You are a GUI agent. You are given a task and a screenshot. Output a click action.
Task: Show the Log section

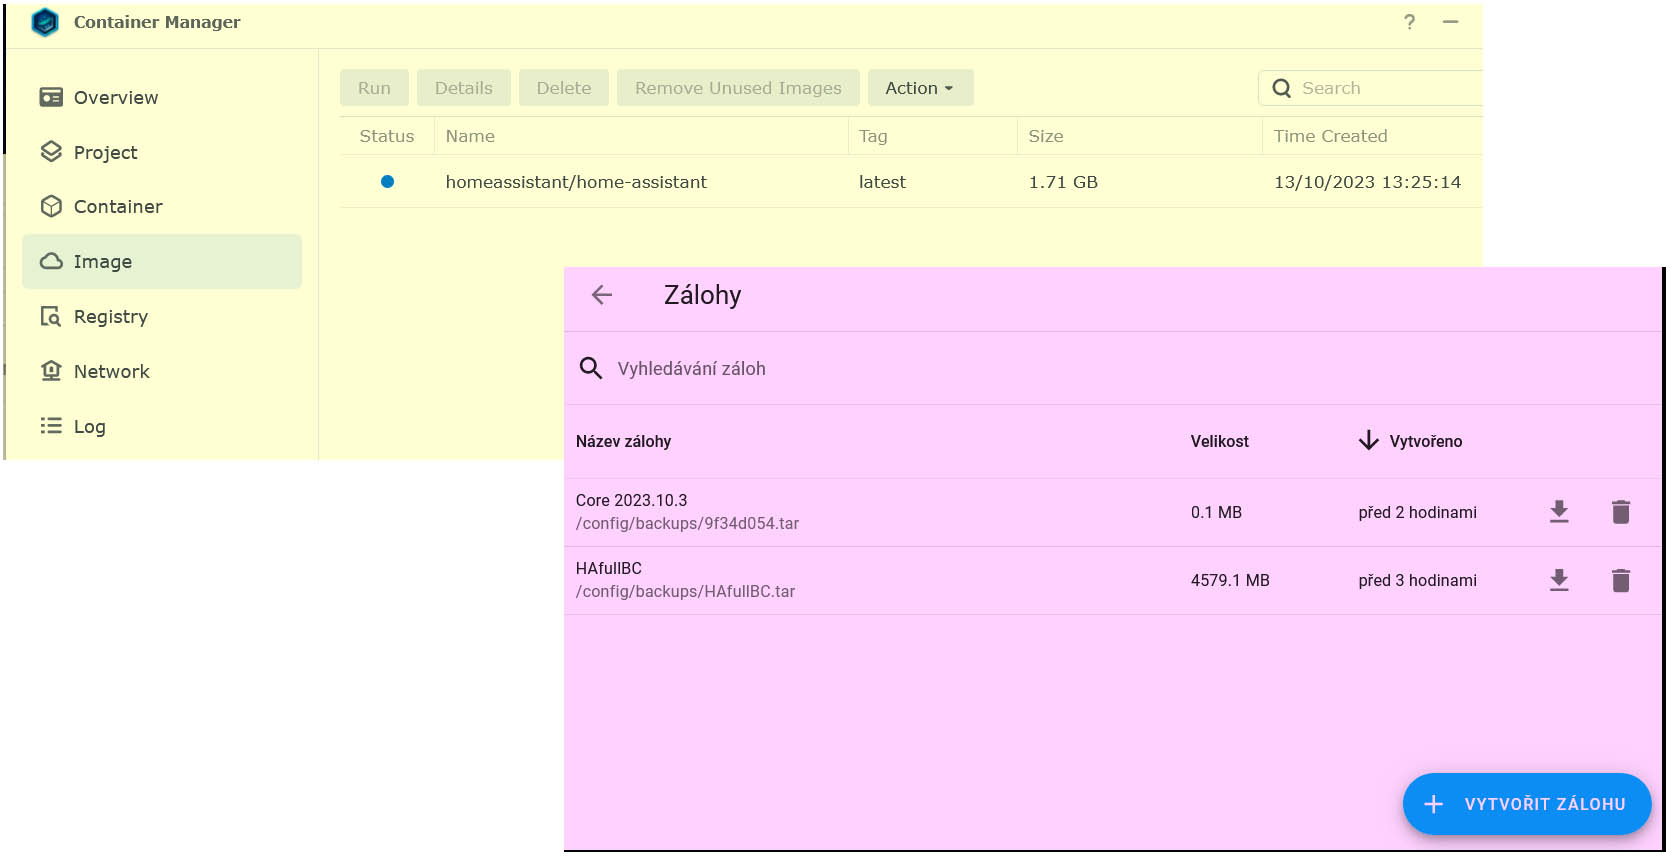(162, 426)
